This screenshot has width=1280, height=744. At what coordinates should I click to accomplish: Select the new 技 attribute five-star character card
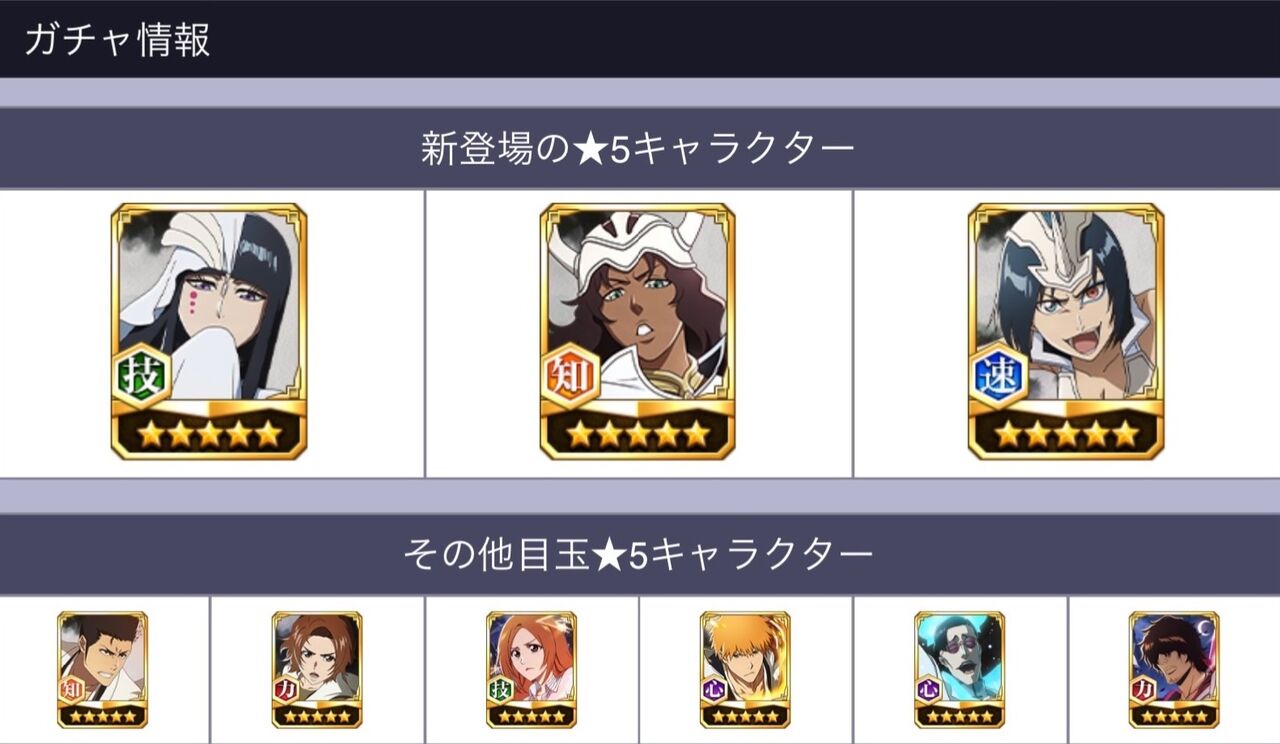pos(209,332)
